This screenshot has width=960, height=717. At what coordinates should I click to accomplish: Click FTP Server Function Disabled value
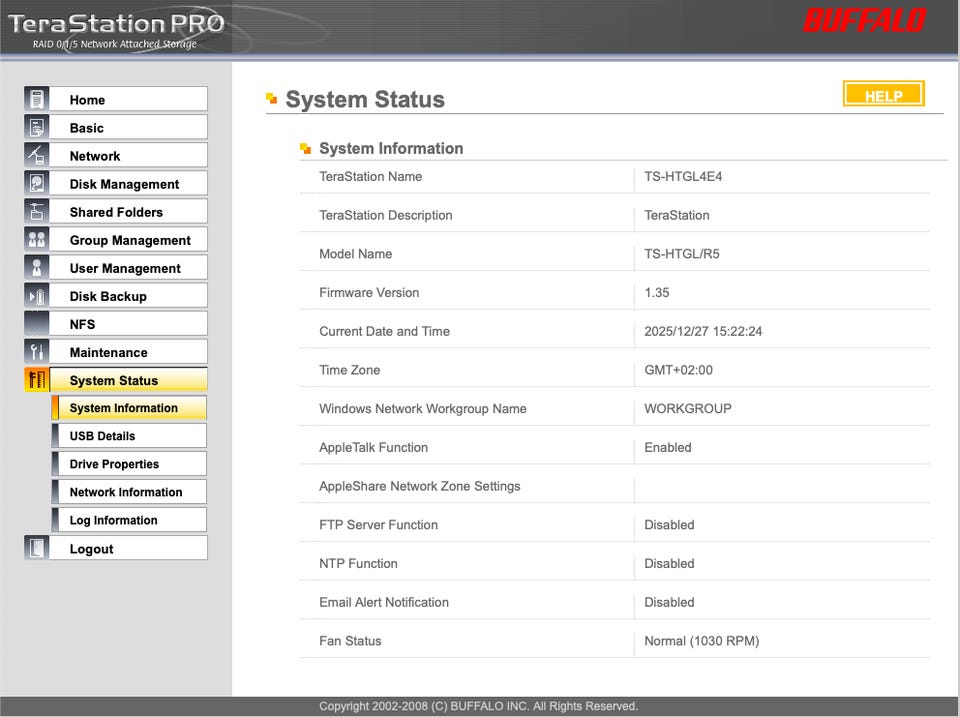669,525
